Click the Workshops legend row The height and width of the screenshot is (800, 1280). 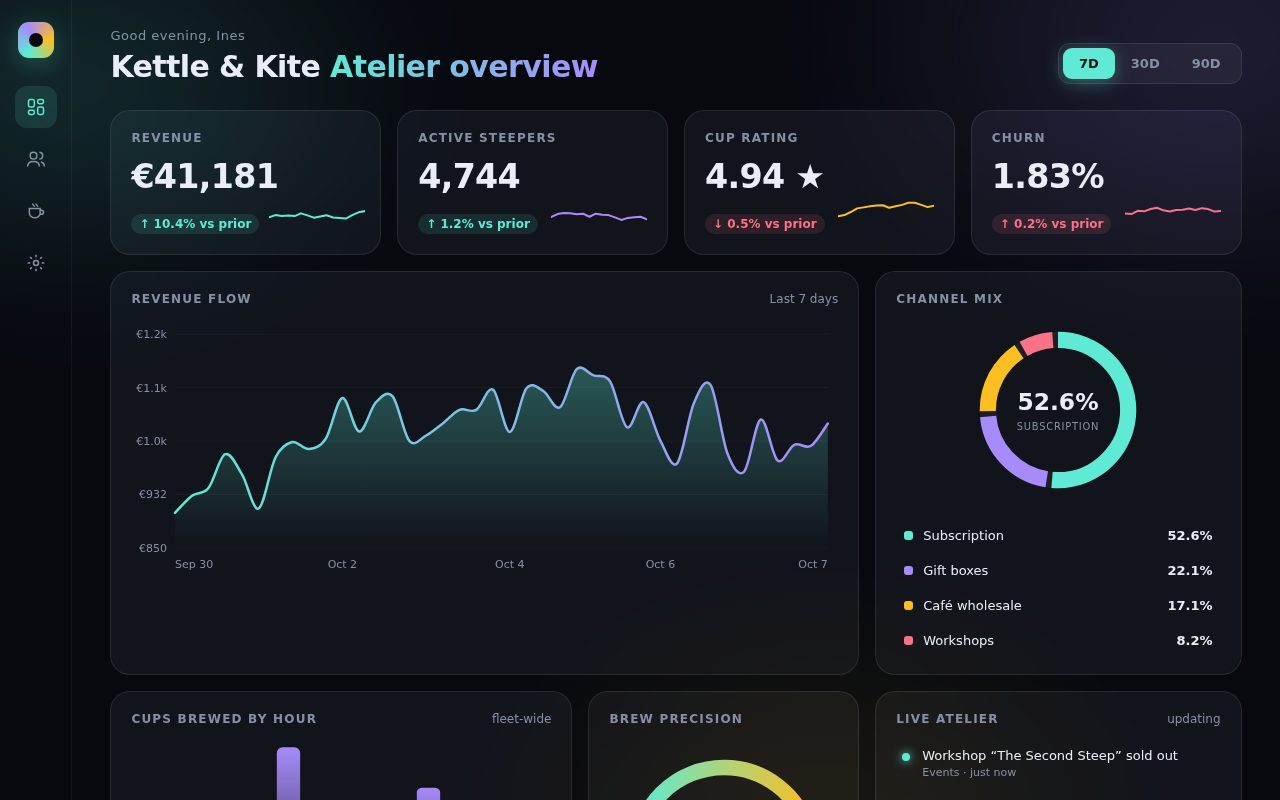(1058, 641)
